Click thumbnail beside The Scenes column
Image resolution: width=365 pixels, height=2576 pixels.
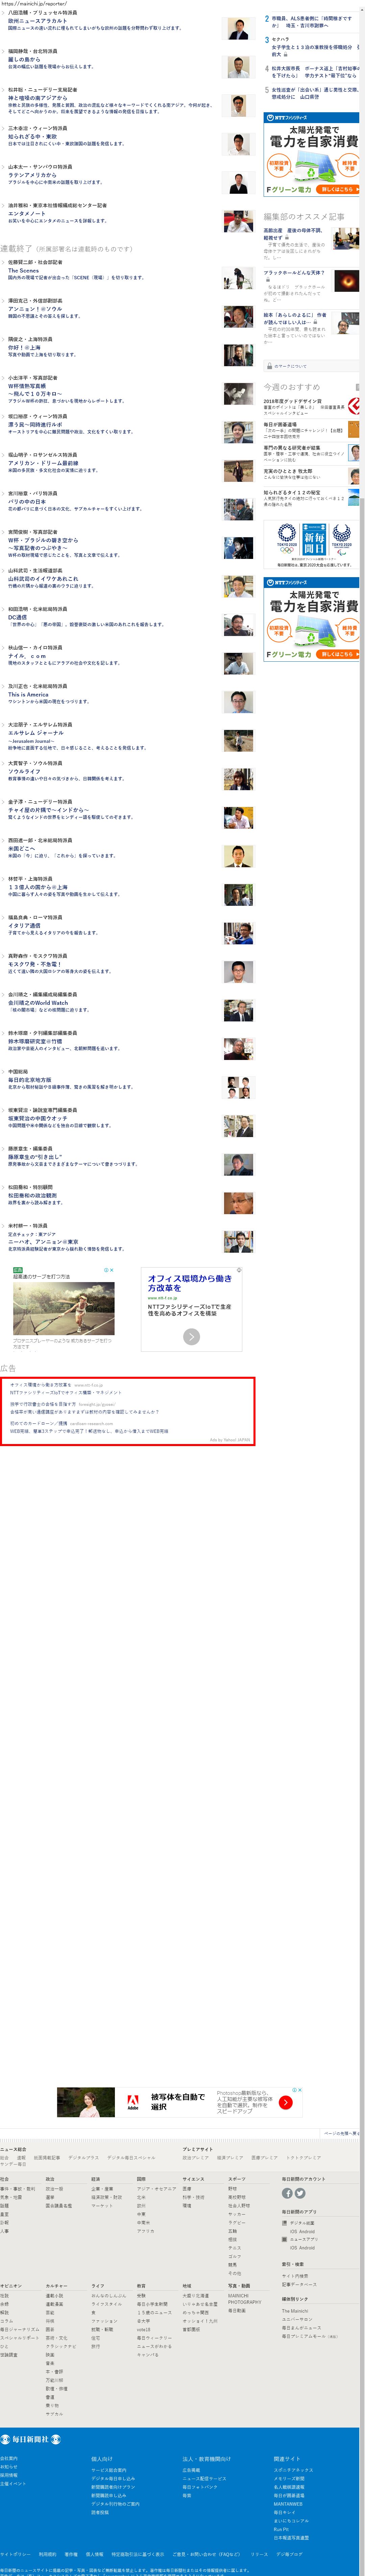(x=238, y=278)
